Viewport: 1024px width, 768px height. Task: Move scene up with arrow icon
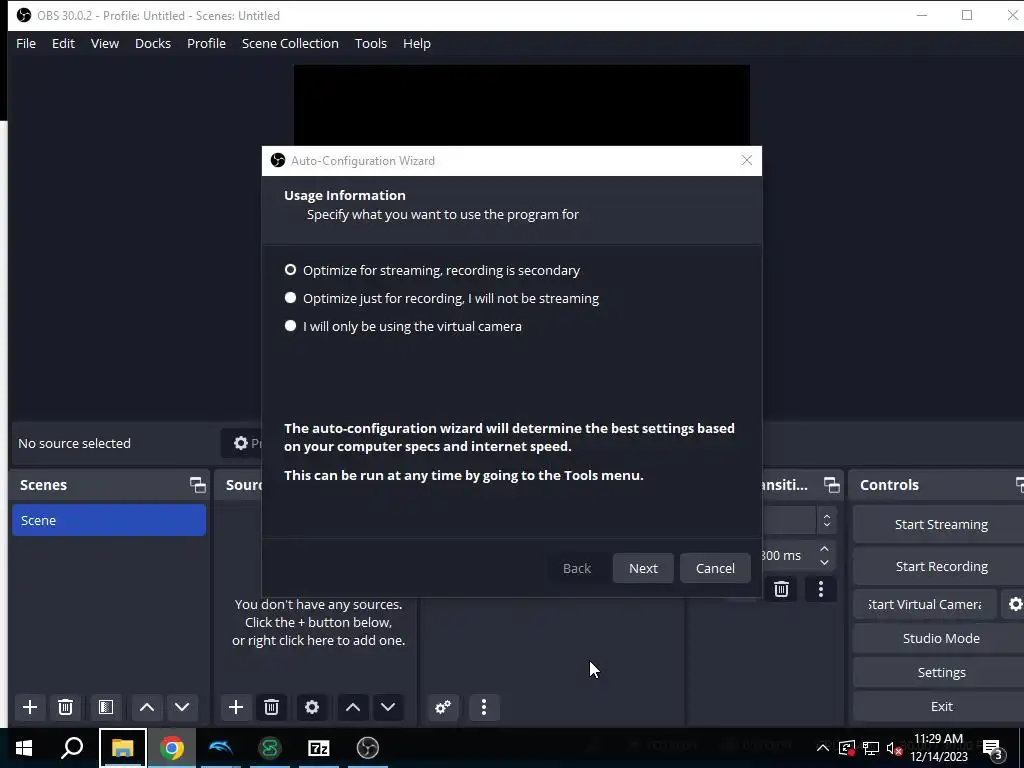point(147,707)
